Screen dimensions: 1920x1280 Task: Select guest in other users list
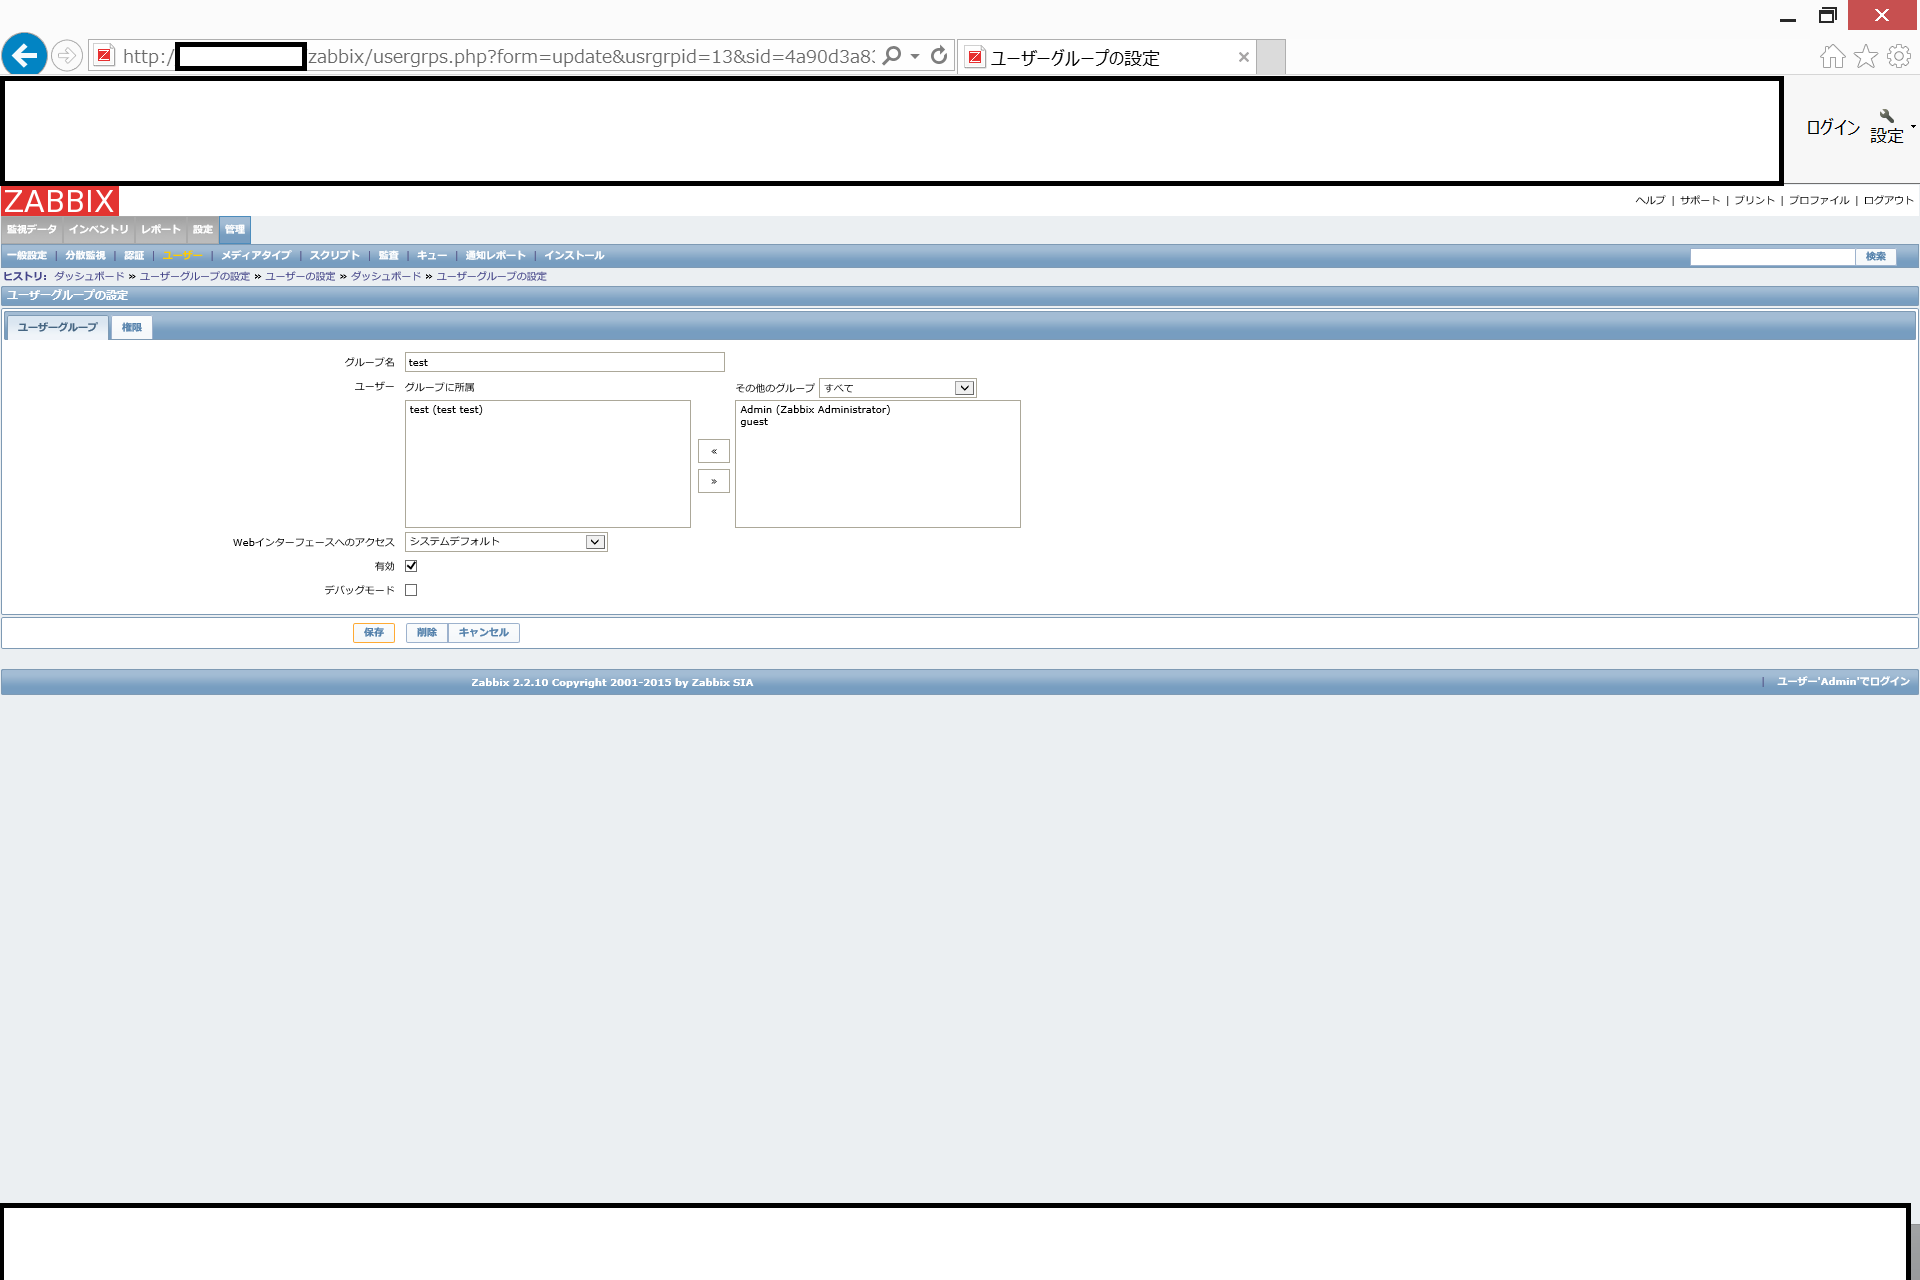(x=754, y=422)
